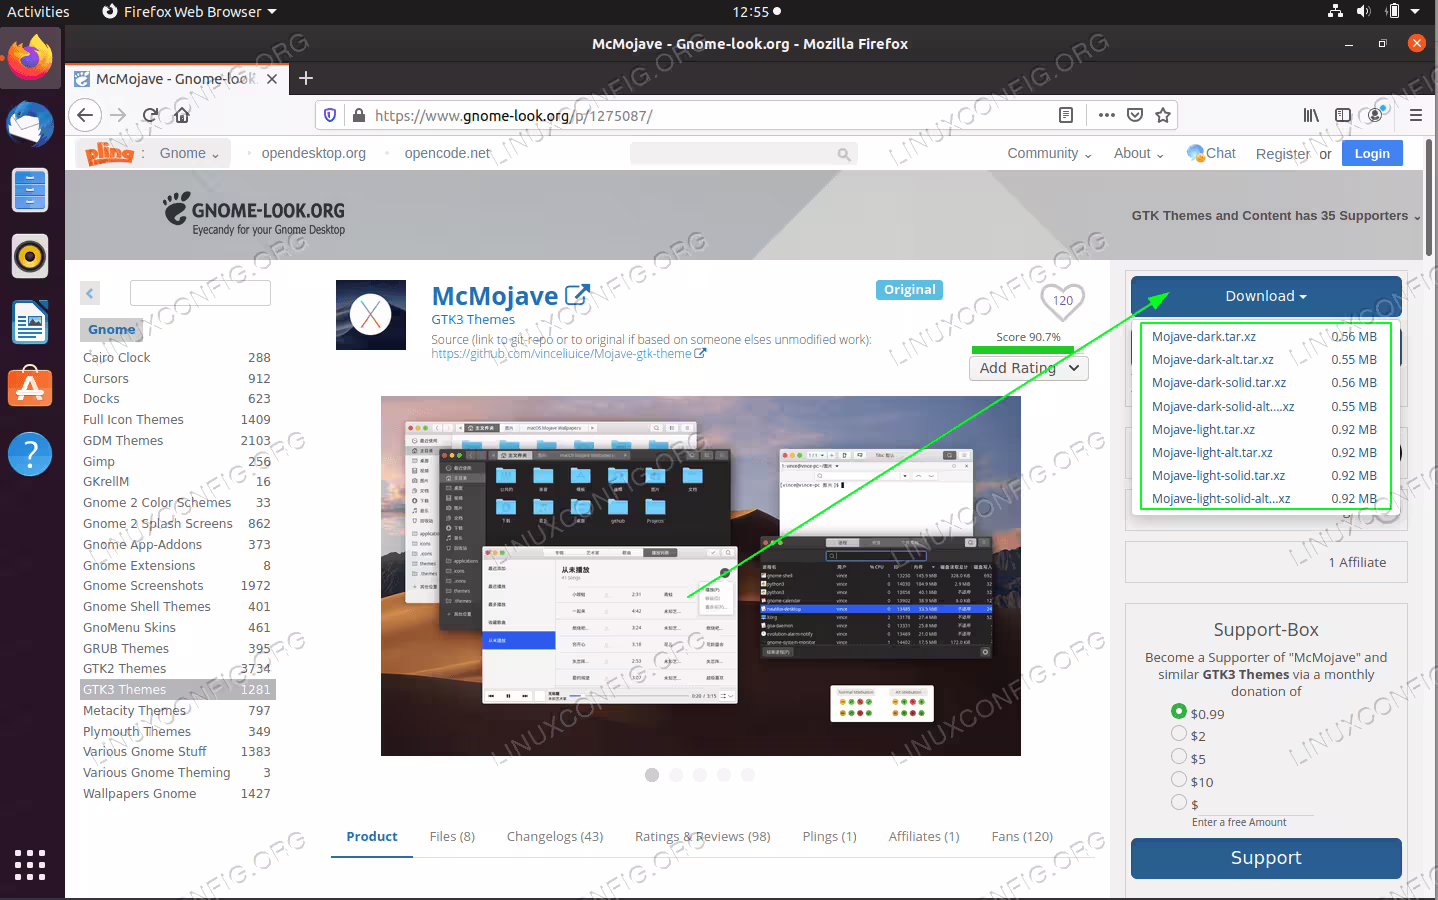Go back to the previous page
Screen dimensions: 1438x900
pos(85,115)
